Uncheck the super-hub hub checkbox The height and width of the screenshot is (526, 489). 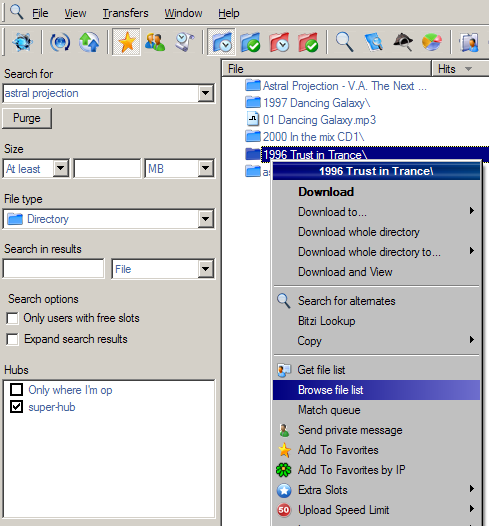[16, 407]
